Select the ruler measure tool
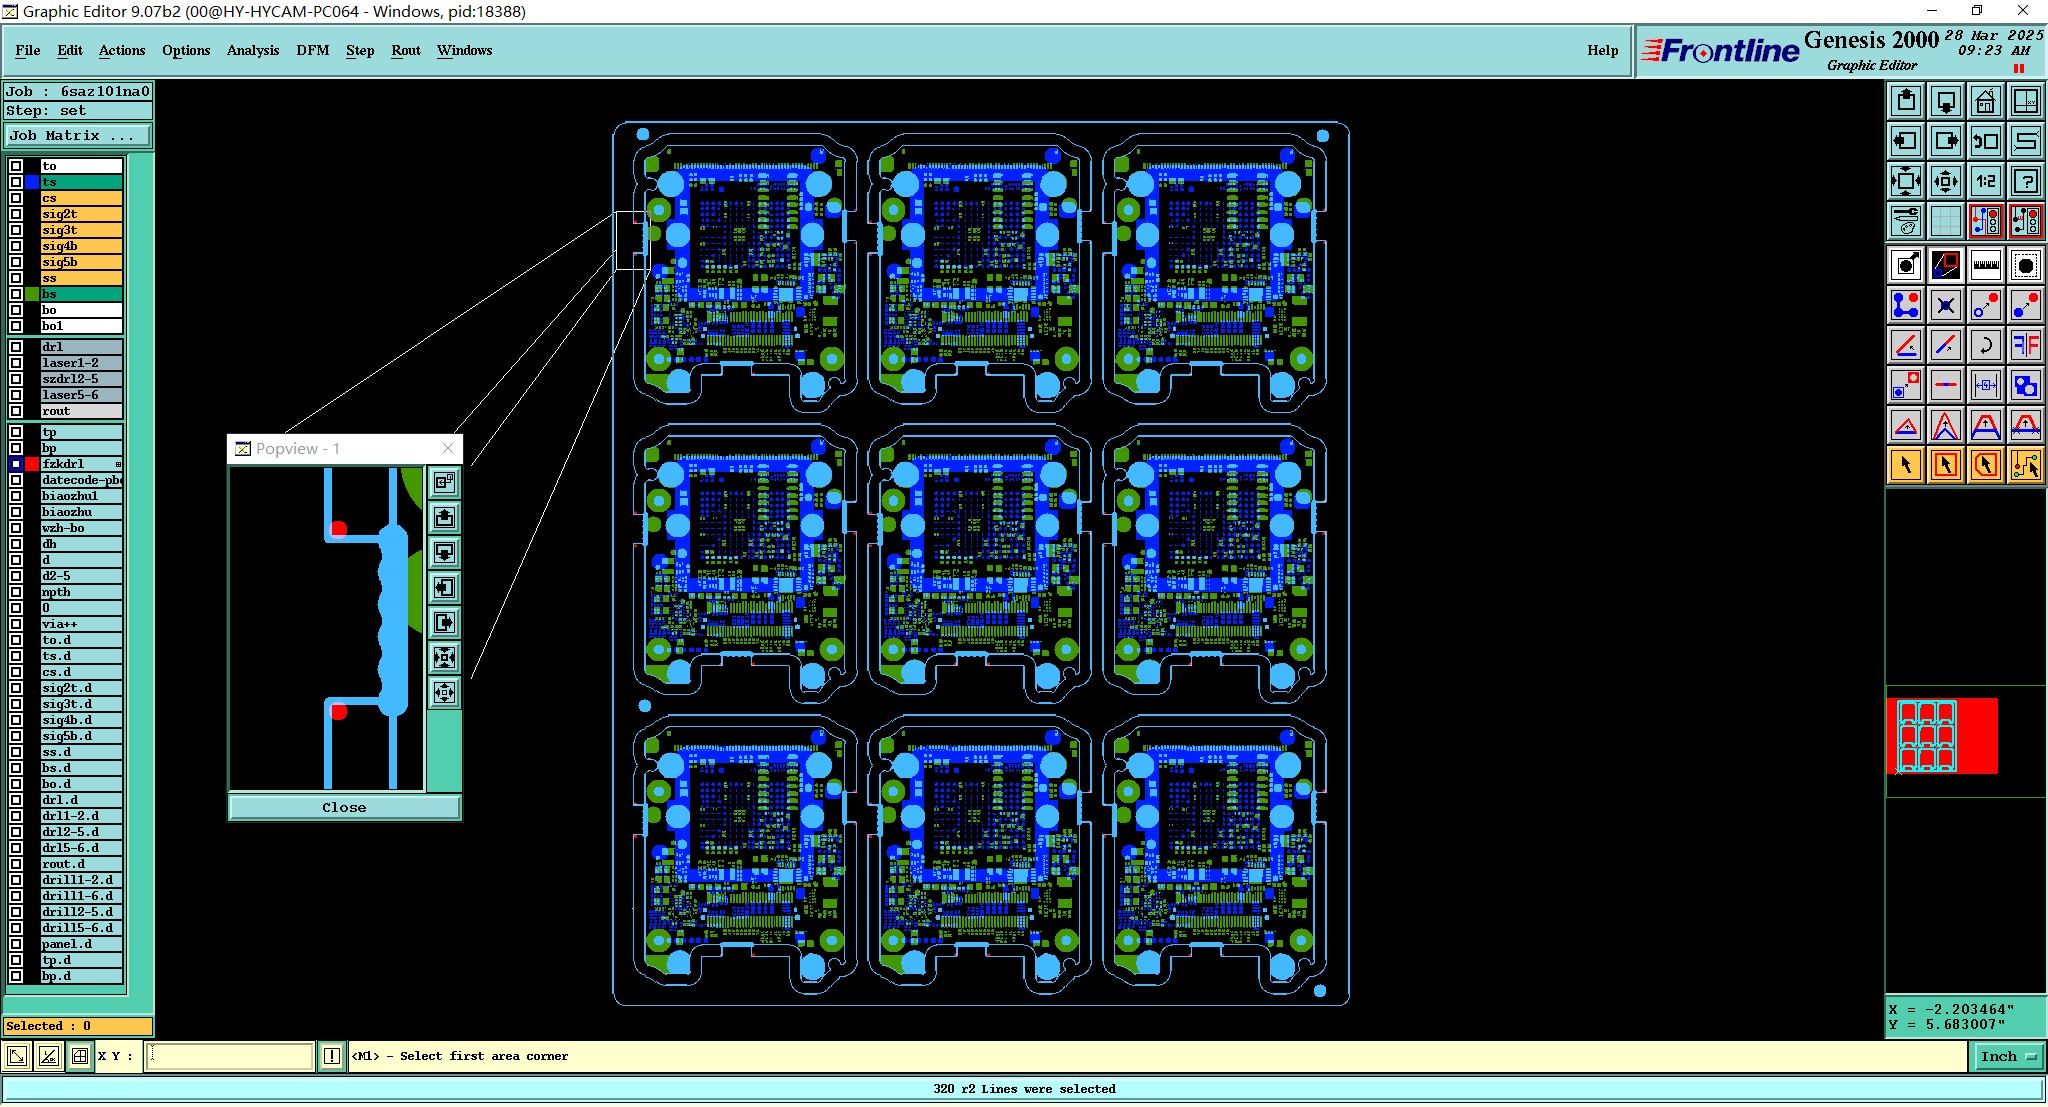The width and height of the screenshot is (2048, 1107). pyautogui.click(x=1985, y=265)
